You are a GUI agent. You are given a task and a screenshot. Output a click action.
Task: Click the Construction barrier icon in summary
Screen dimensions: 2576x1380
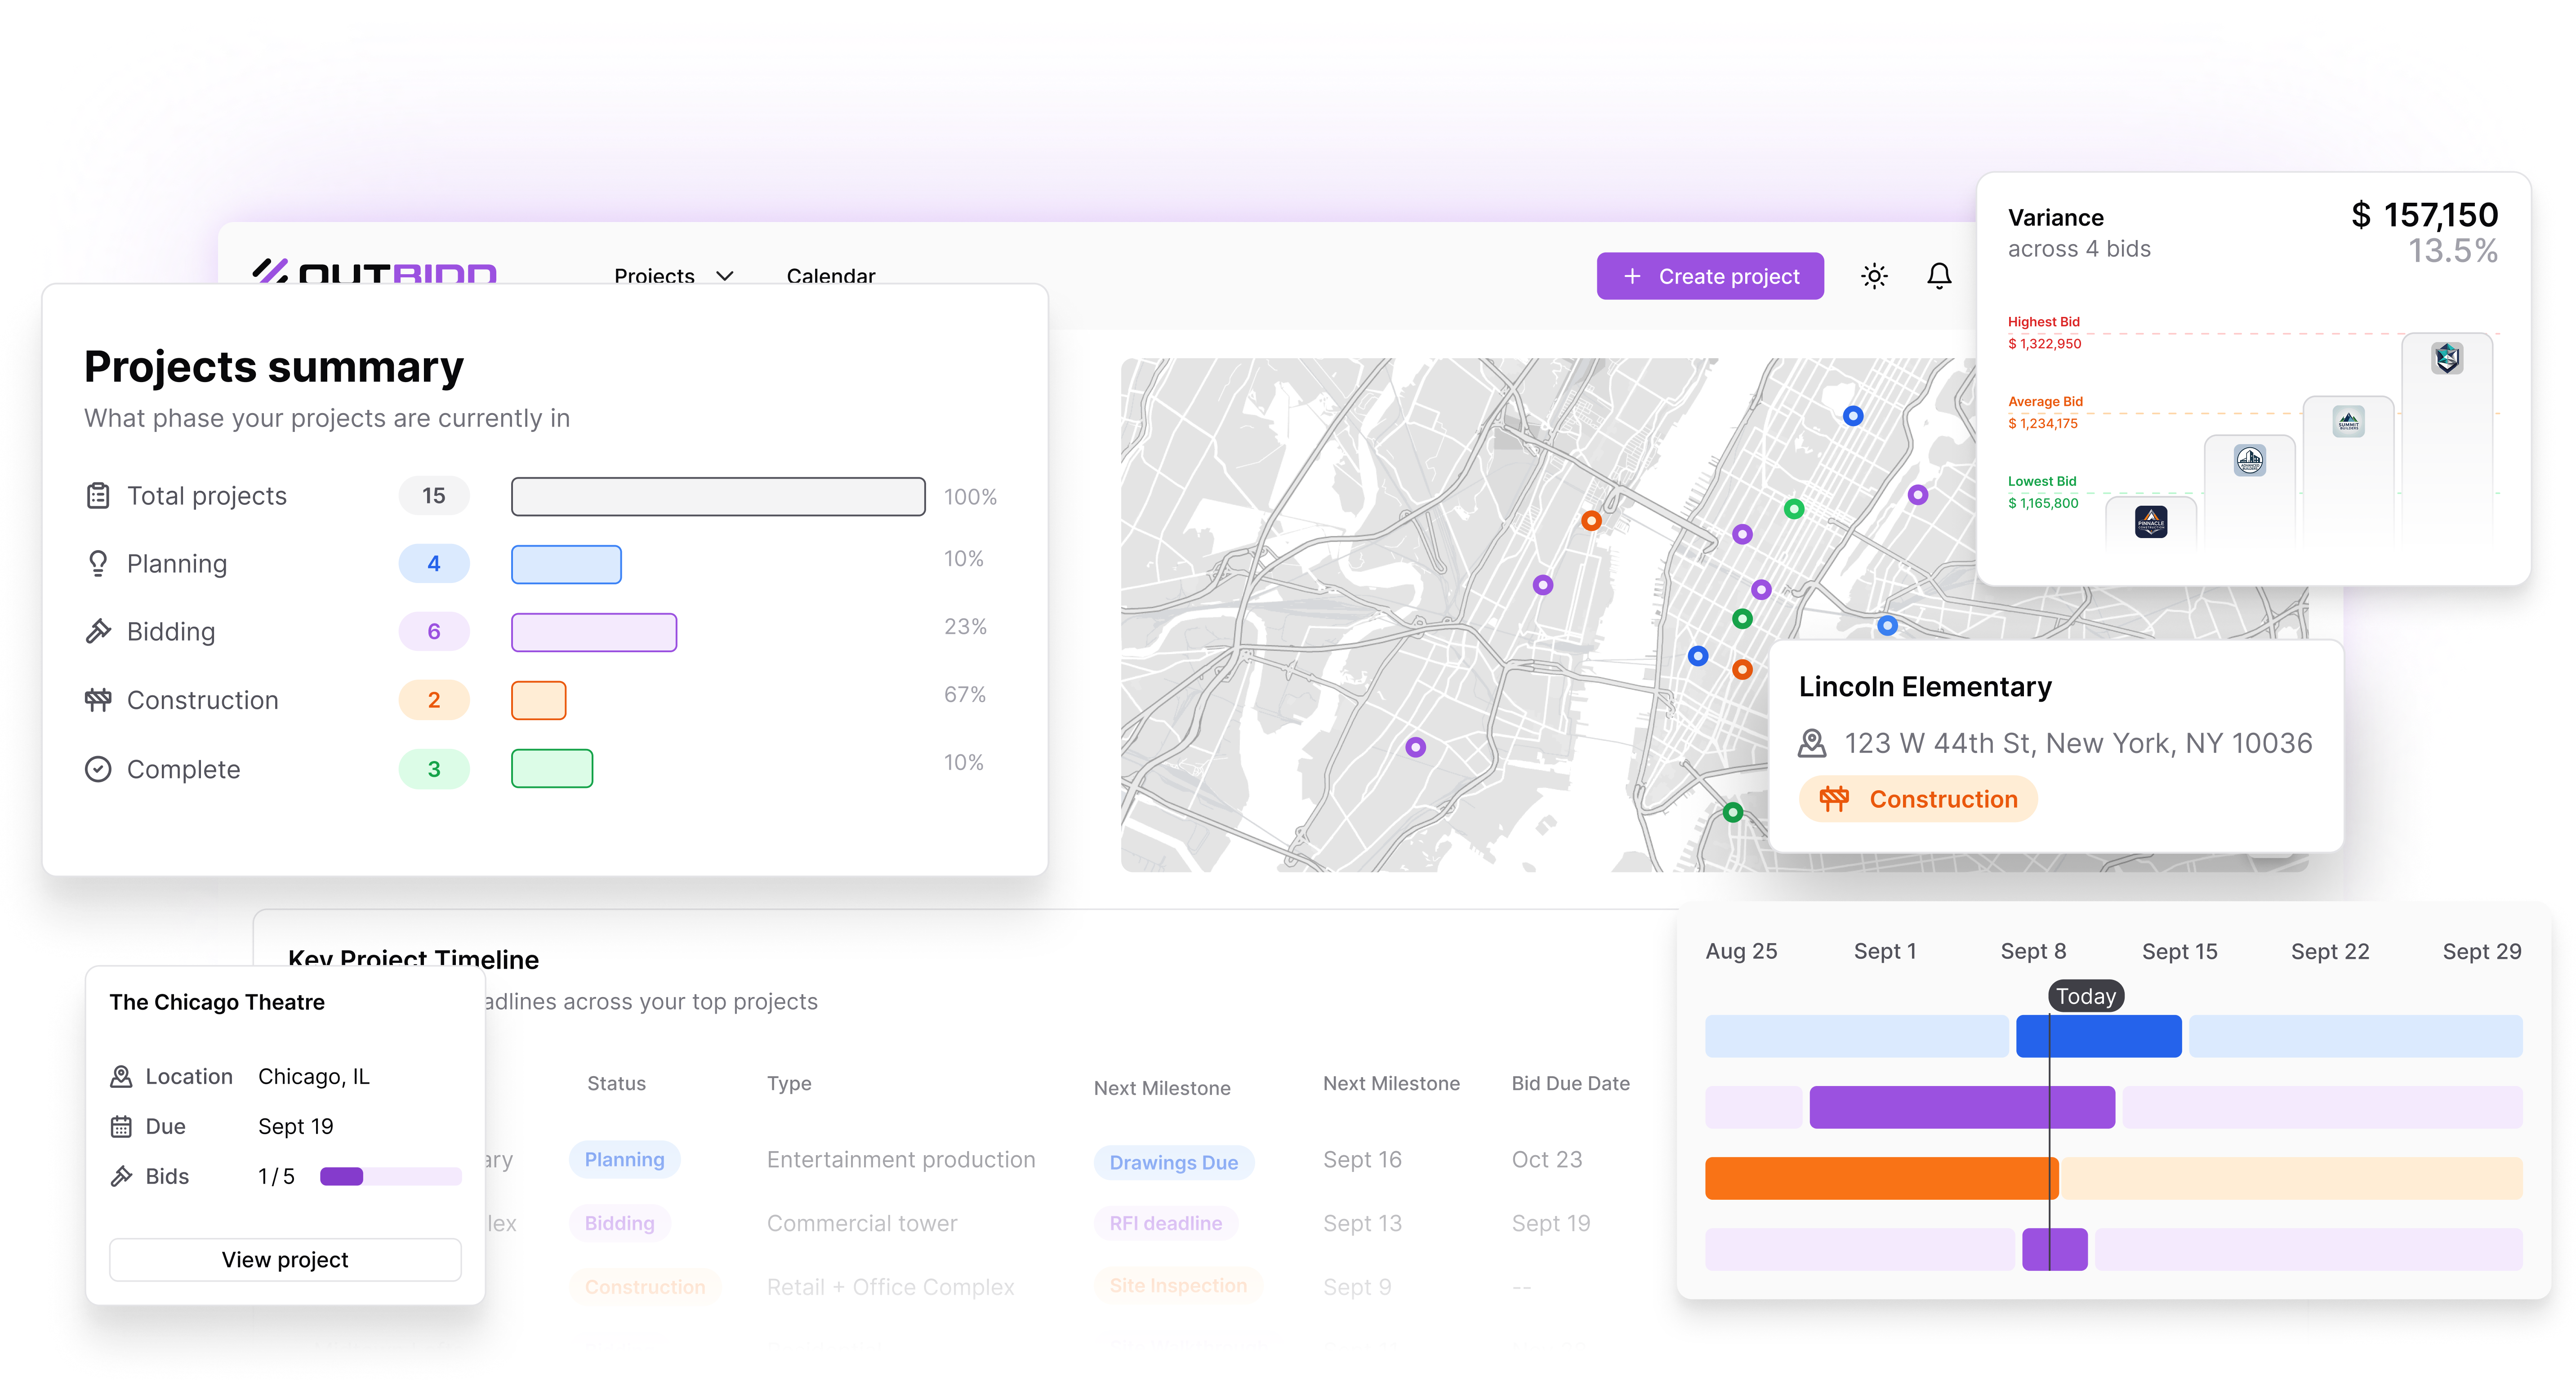[98, 700]
